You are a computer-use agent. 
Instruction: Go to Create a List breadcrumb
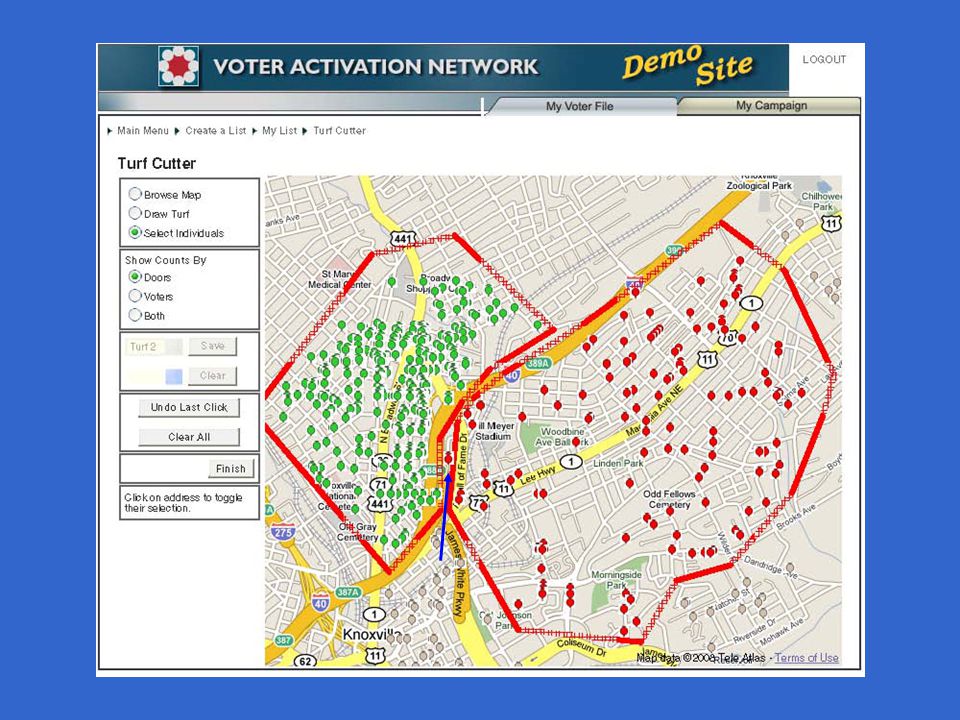click(x=216, y=130)
